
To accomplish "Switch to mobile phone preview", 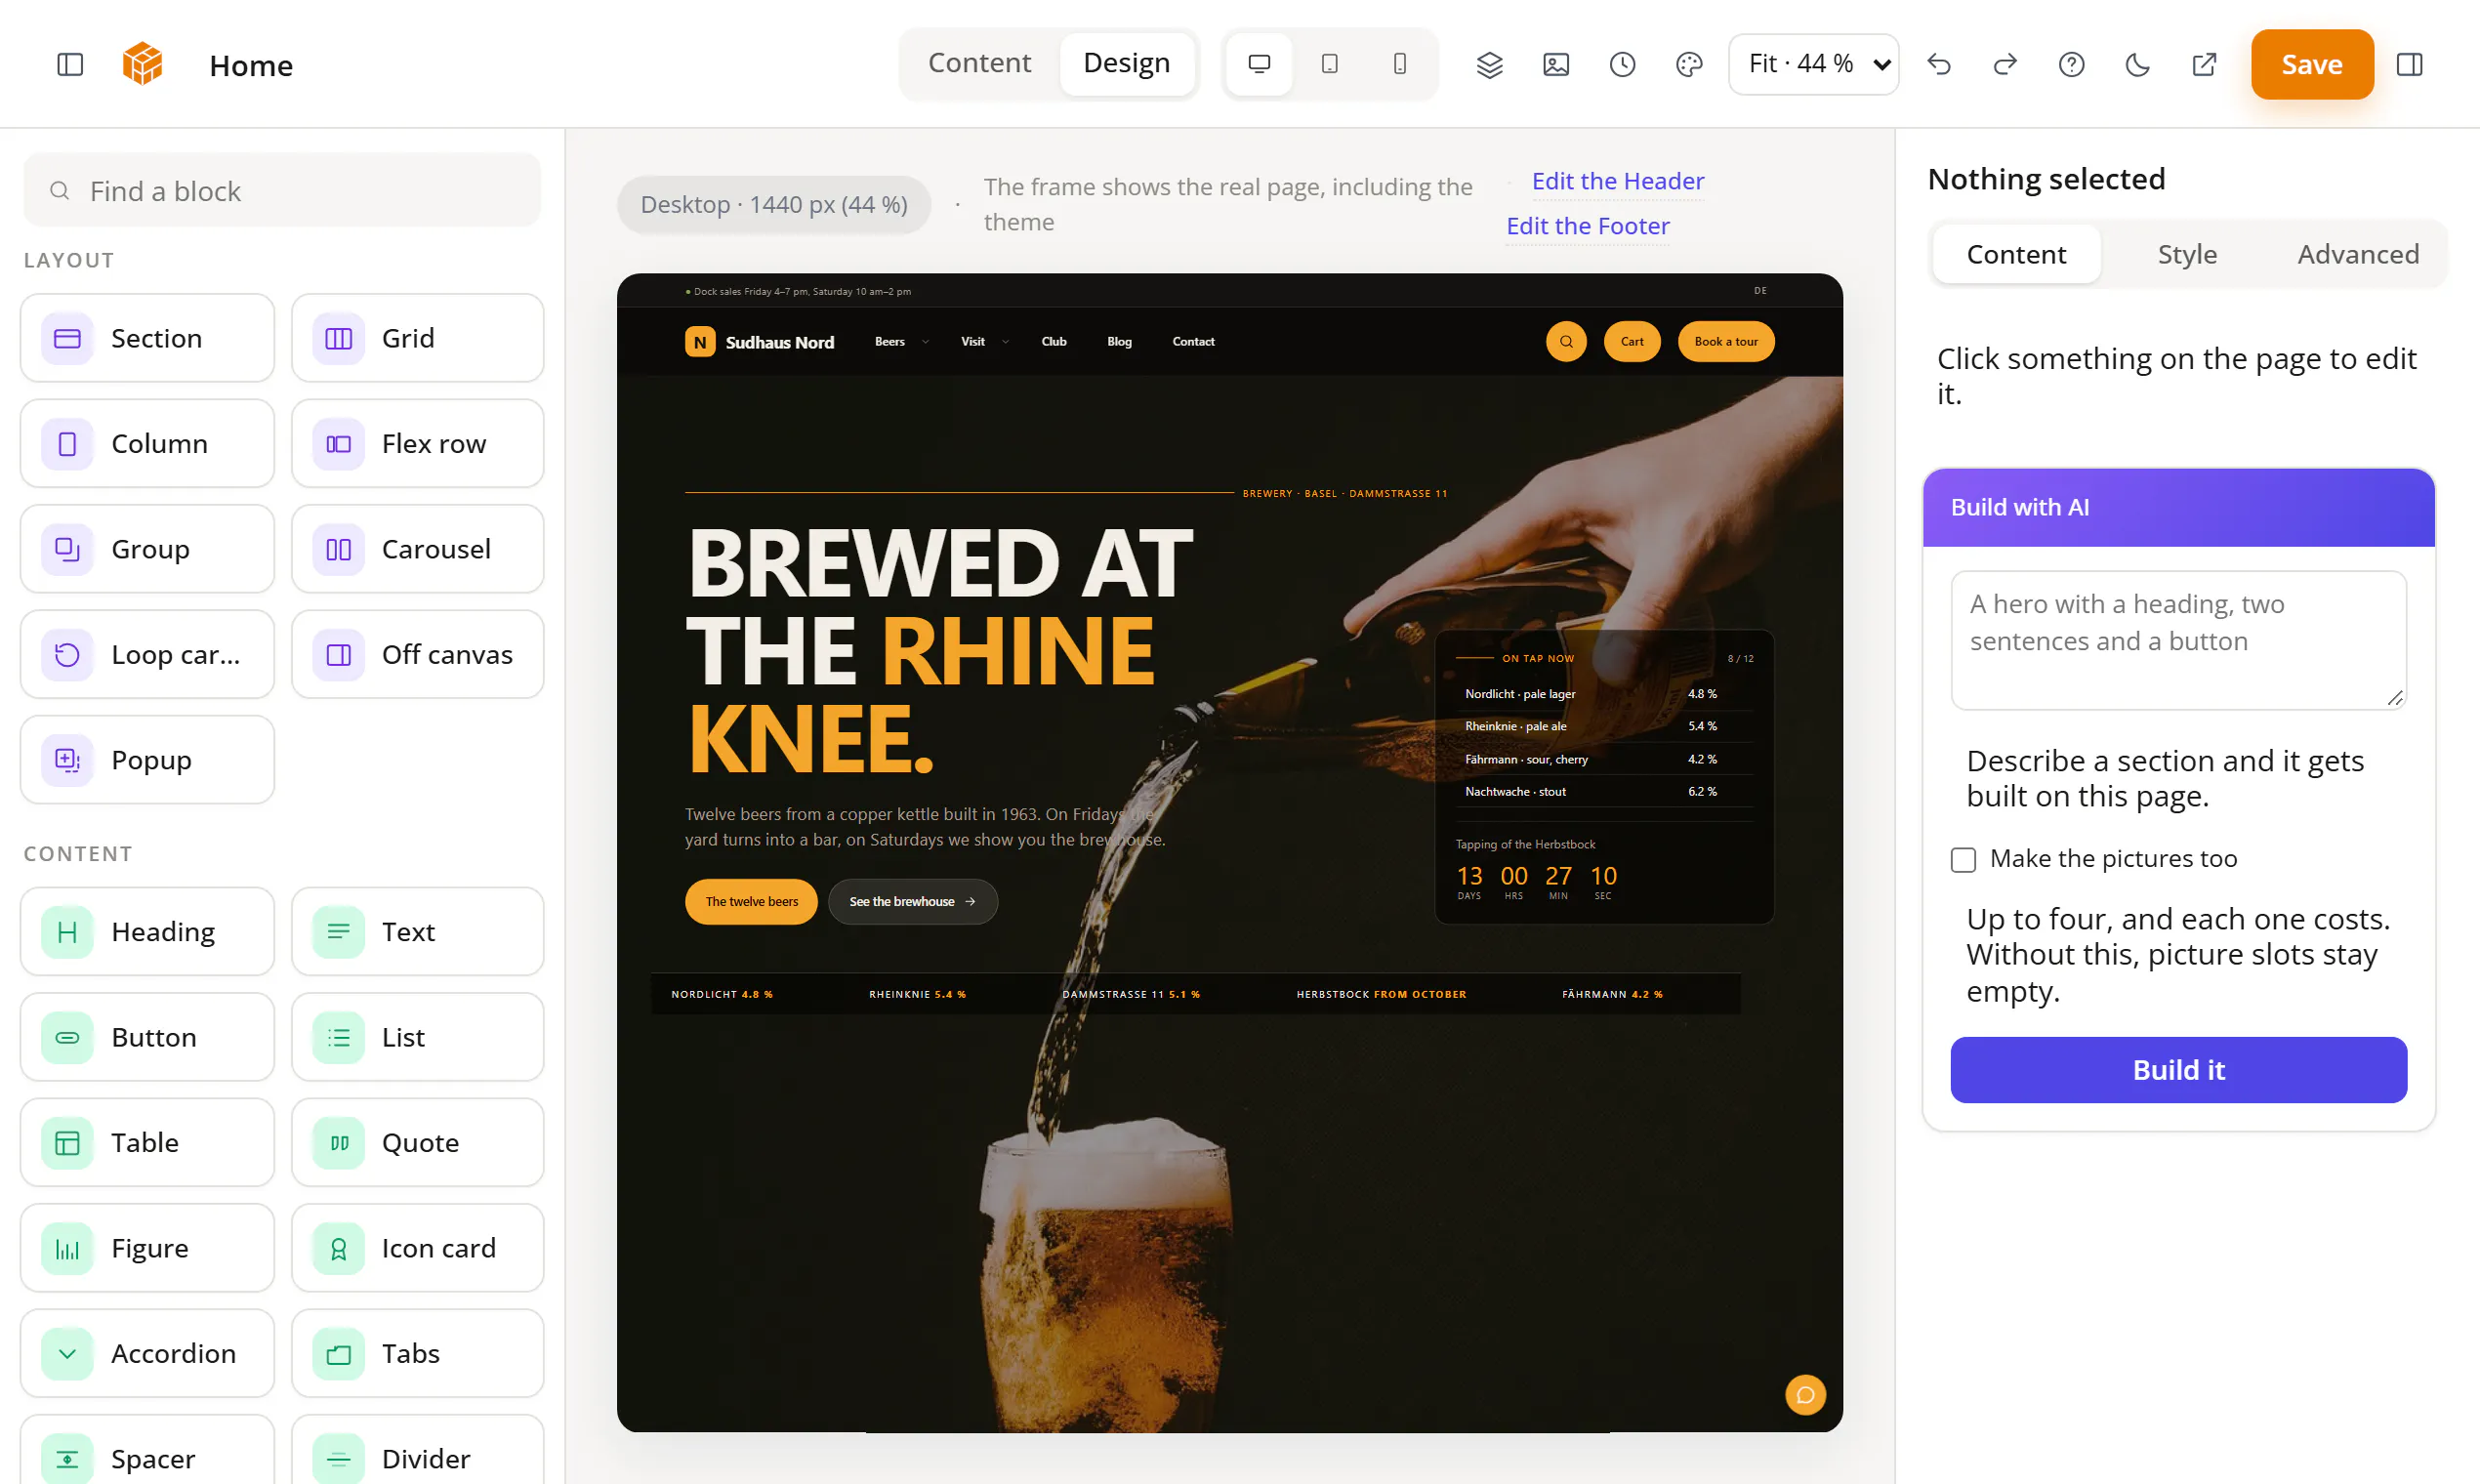I will 1399,64.
